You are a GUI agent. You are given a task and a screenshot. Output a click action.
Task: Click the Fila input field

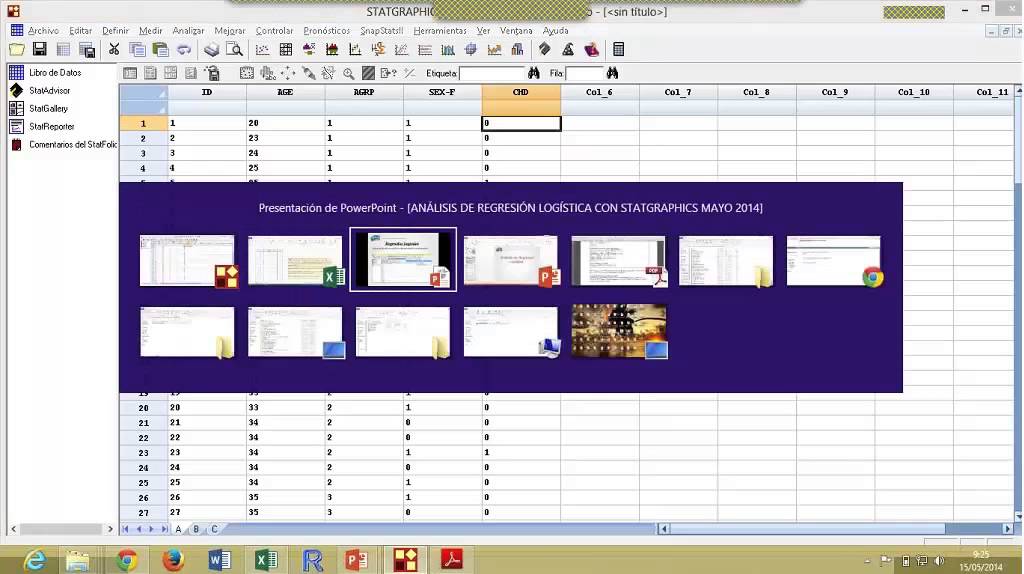(584, 73)
